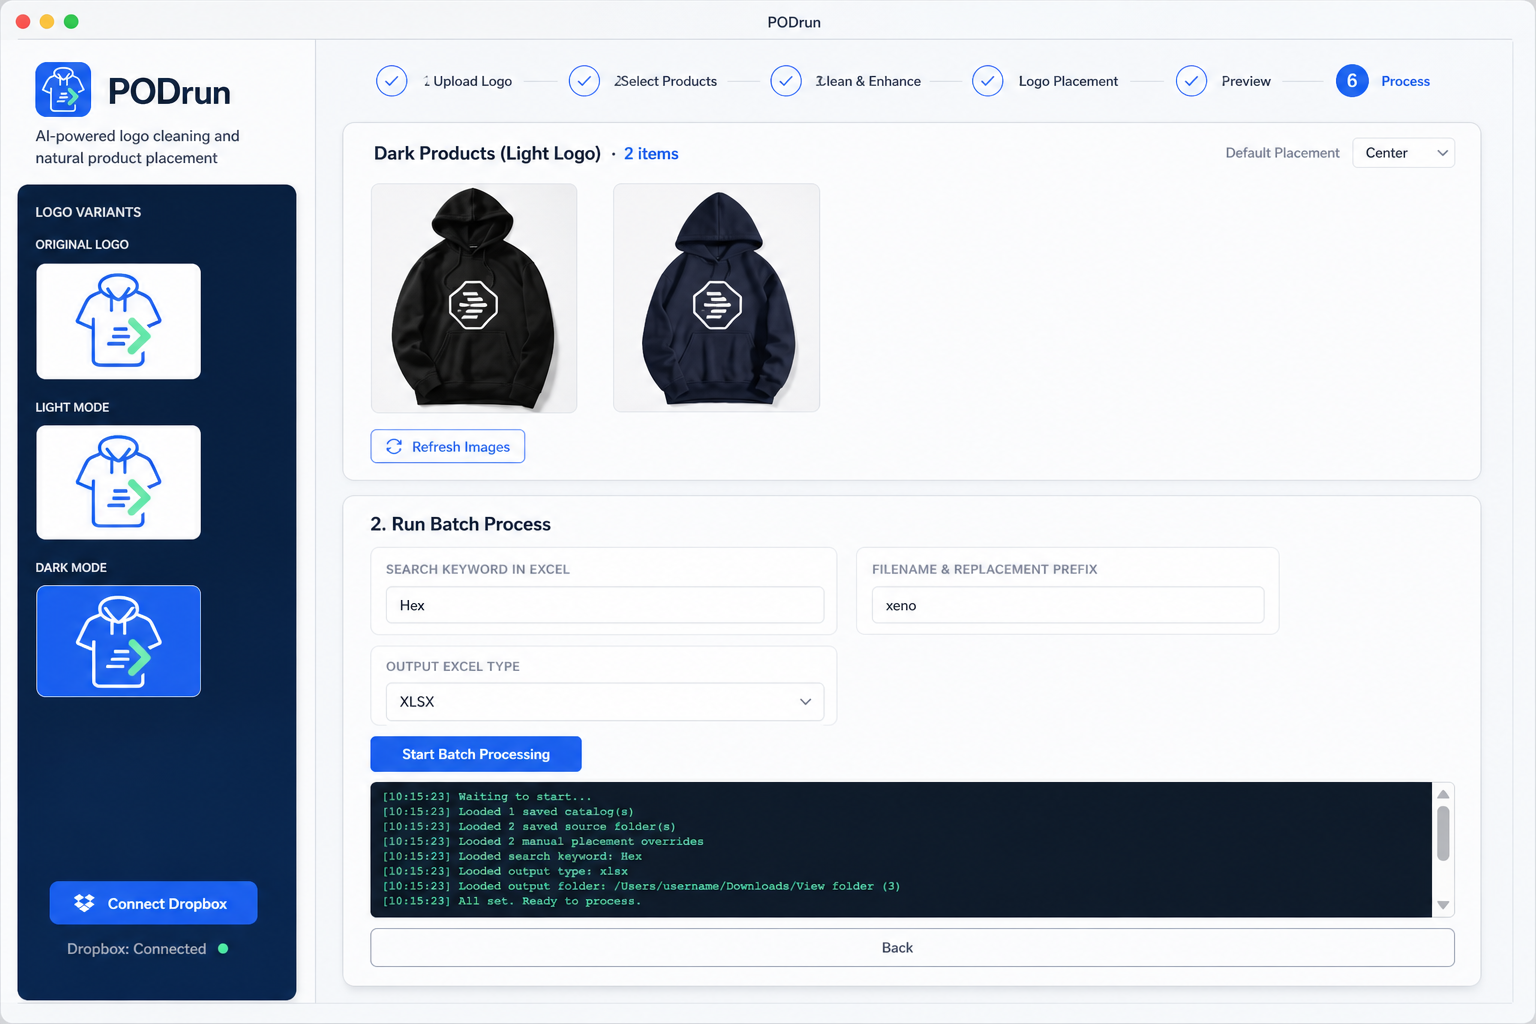Image resolution: width=1536 pixels, height=1024 pixels.
Task: Click the 'Dropbox: Connected' status text
Action: coord(137,948)
